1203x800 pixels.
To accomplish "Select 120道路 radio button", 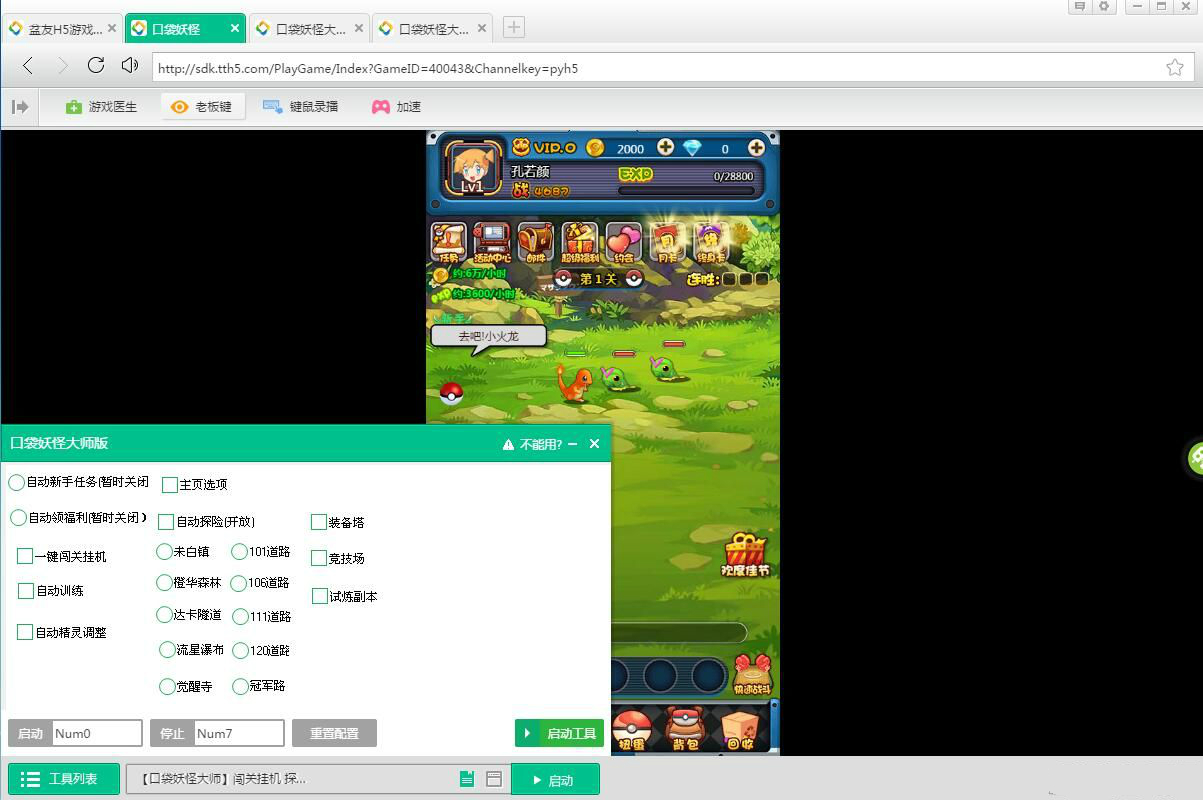I will click(240, 650).
